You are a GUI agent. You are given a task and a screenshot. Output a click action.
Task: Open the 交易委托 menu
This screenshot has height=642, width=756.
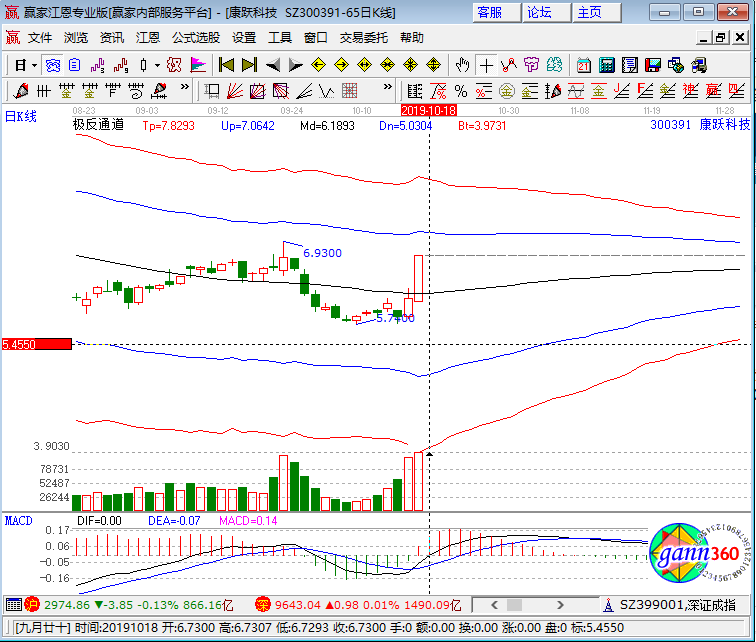[x=364, y=38]
